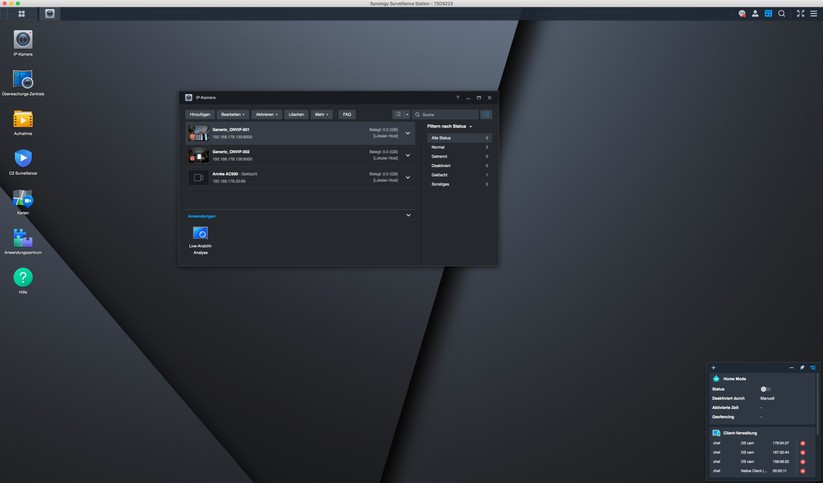The width and height of the screenshot is (823, 483).
Task: Open the Aufnahme recordings icon
Action: [x=22, y=120]
